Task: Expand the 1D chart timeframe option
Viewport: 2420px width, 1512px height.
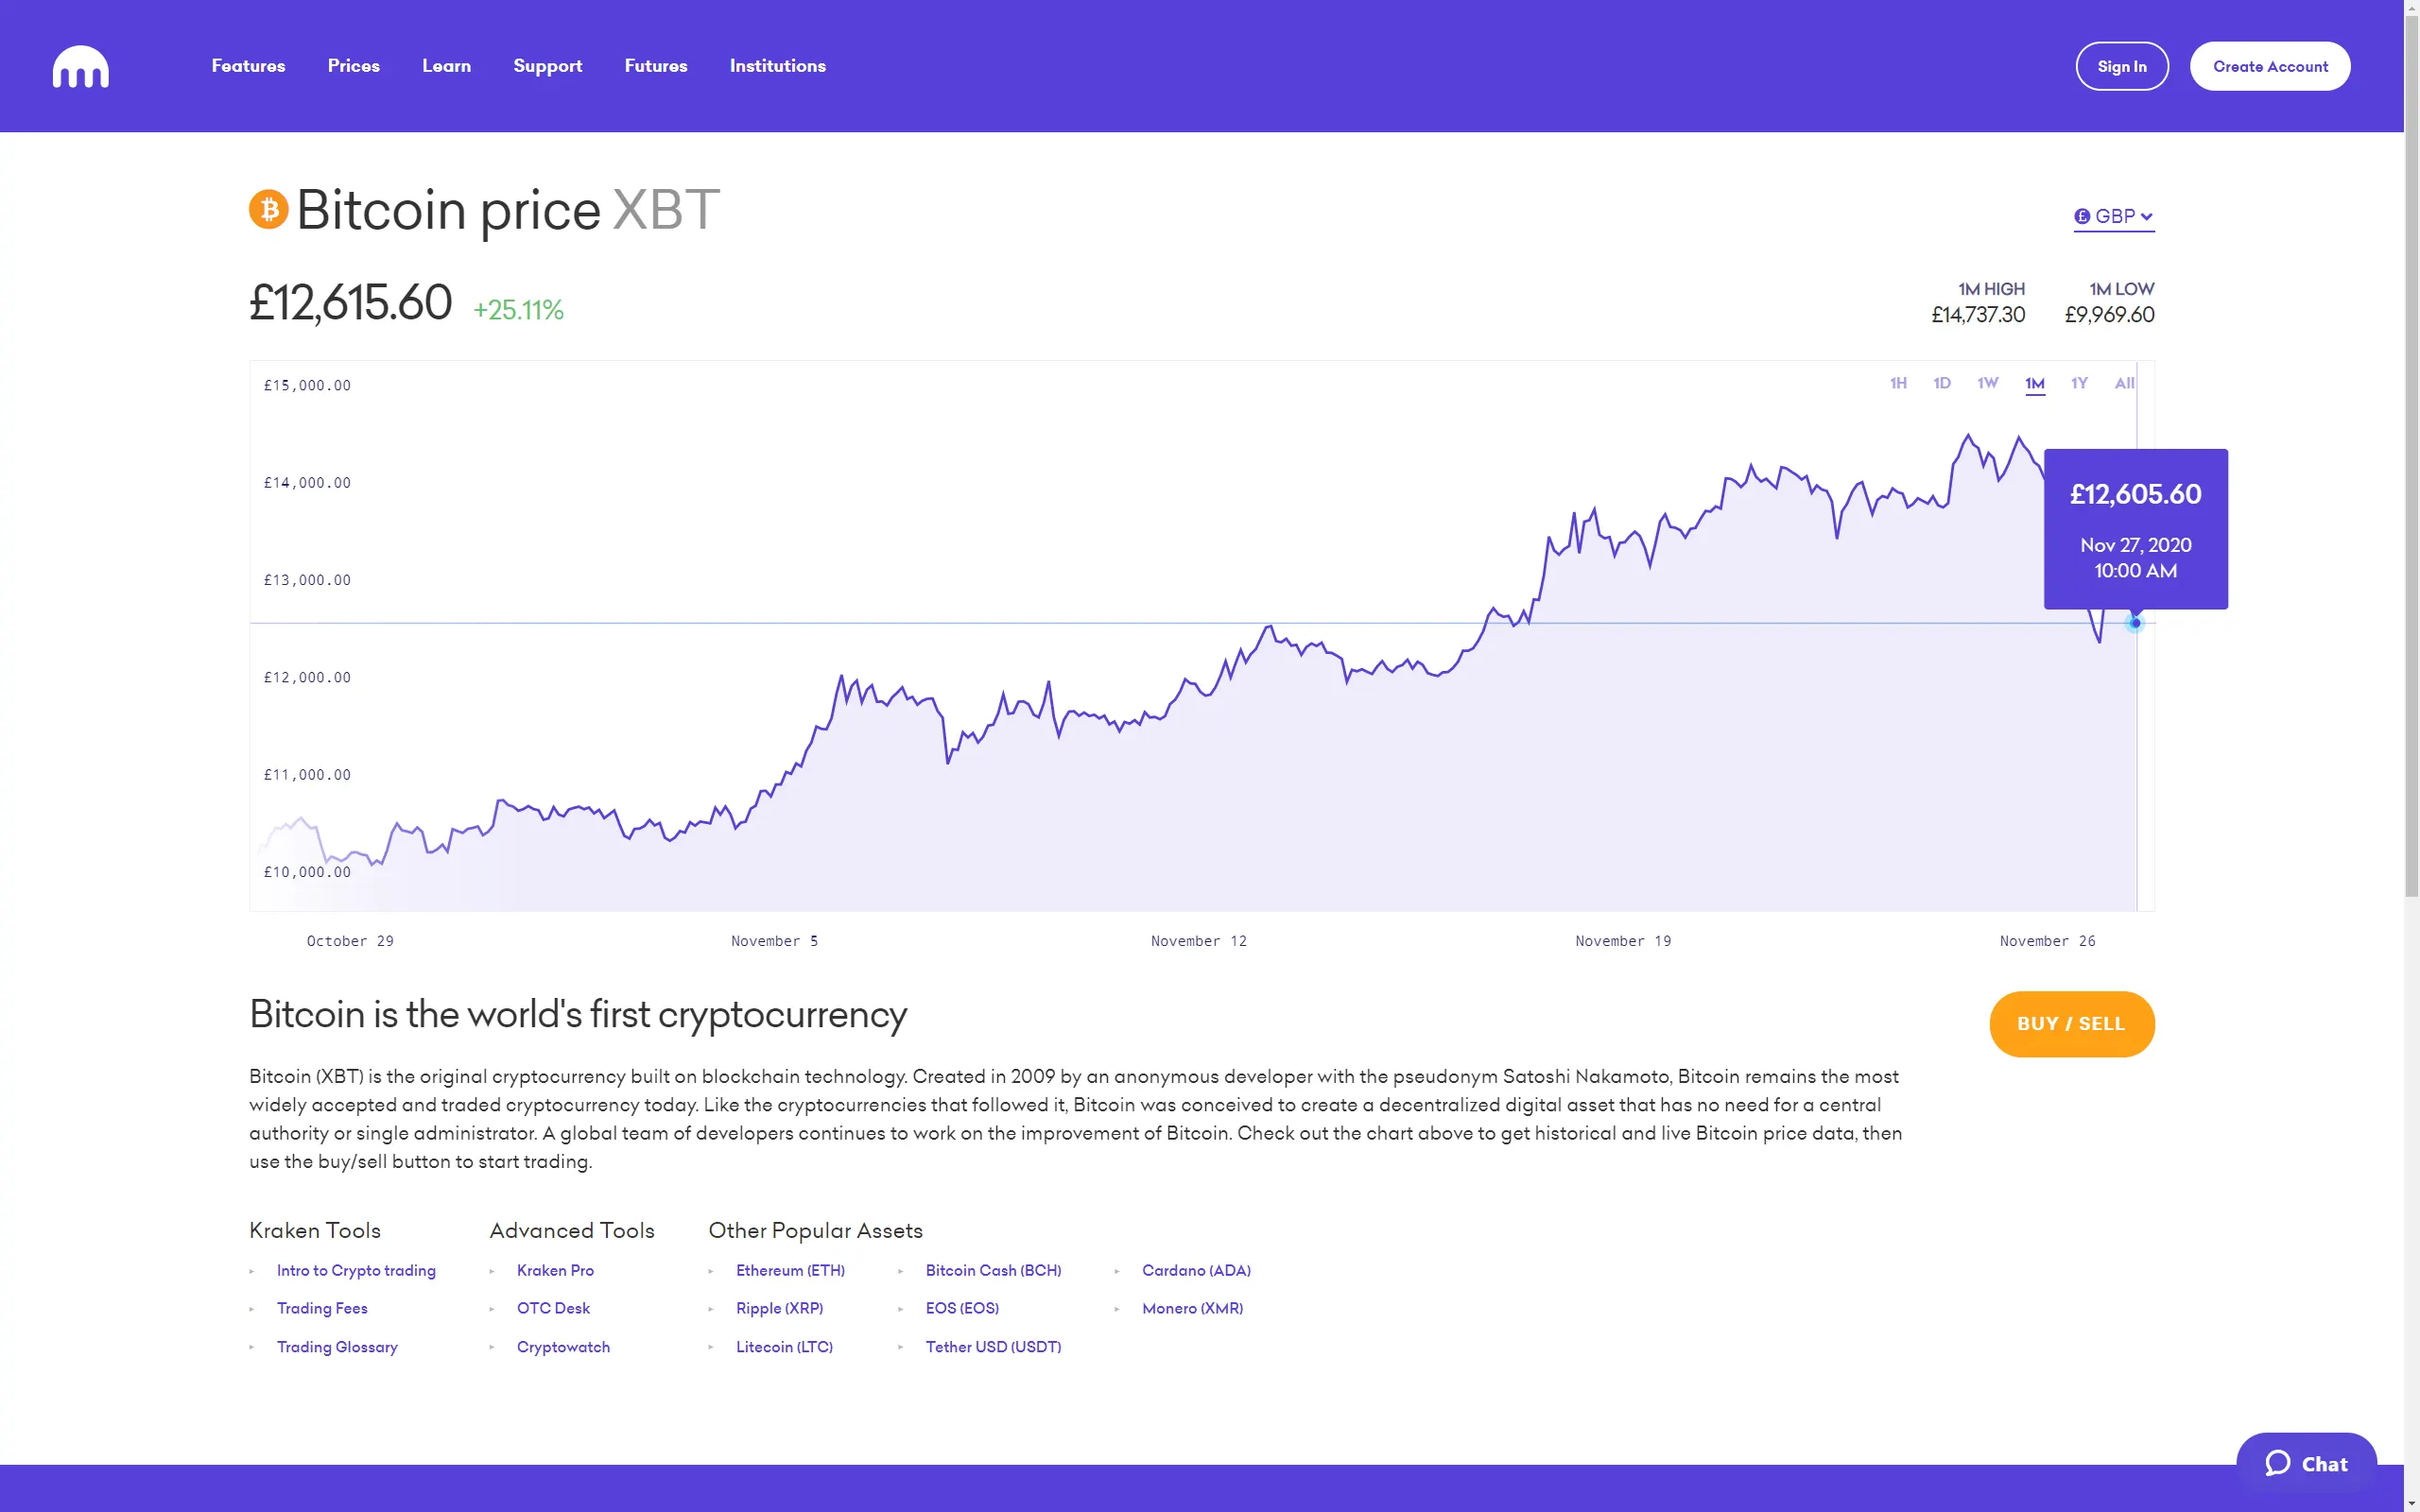Action: click(x=1942, y=383)
